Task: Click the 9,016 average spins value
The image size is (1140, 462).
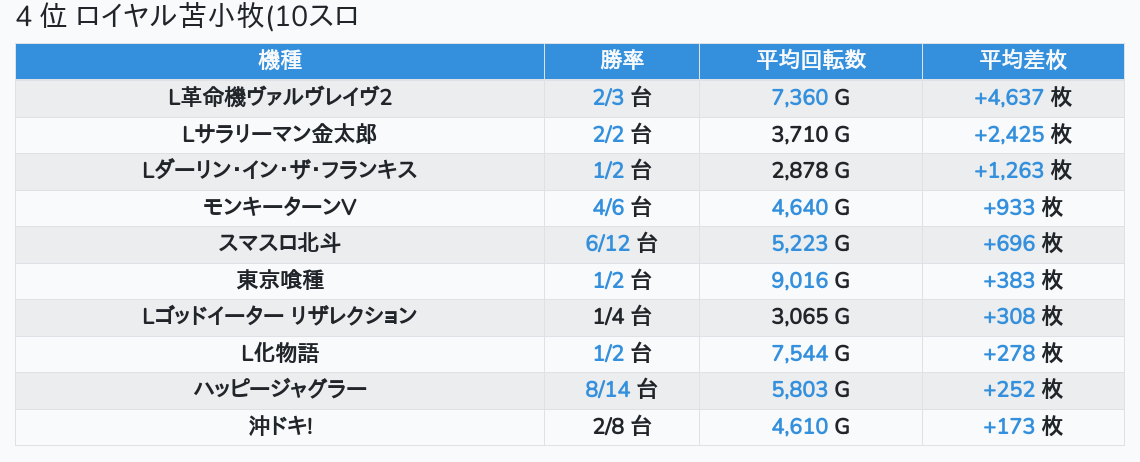Action: 799,280
